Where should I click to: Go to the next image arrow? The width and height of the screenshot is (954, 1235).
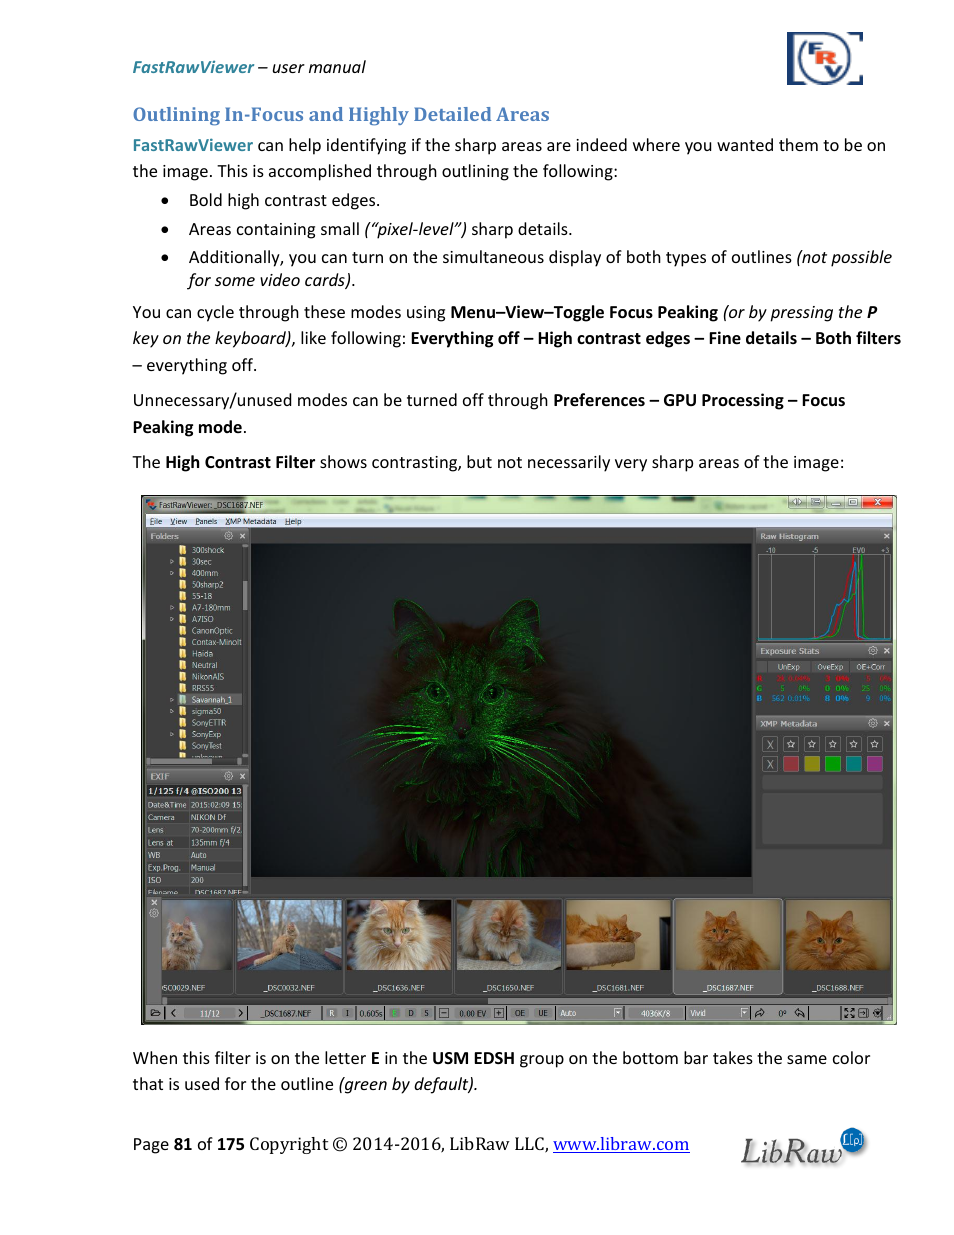[x=240, y=1013]
